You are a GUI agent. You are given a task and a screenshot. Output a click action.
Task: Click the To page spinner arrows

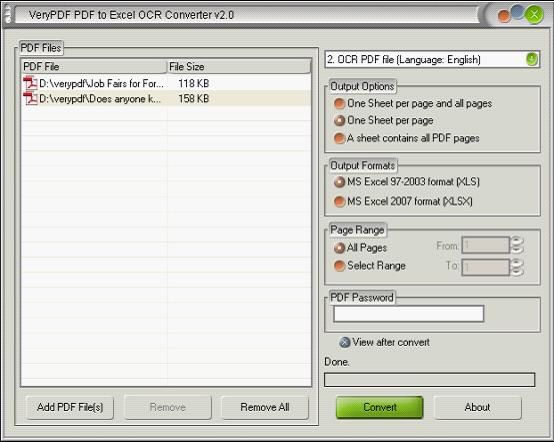[517, 267]
